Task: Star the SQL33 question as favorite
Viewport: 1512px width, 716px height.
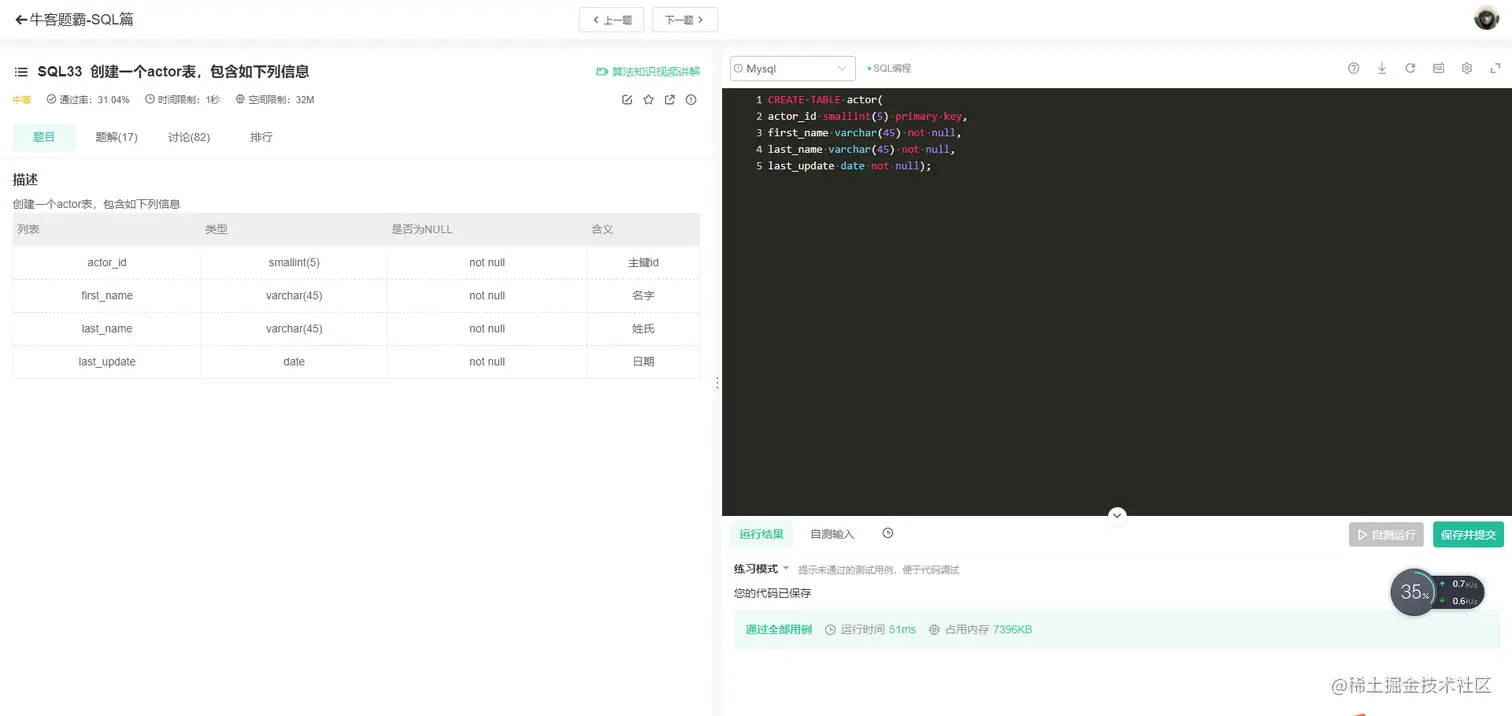Action: pos(648,100)
